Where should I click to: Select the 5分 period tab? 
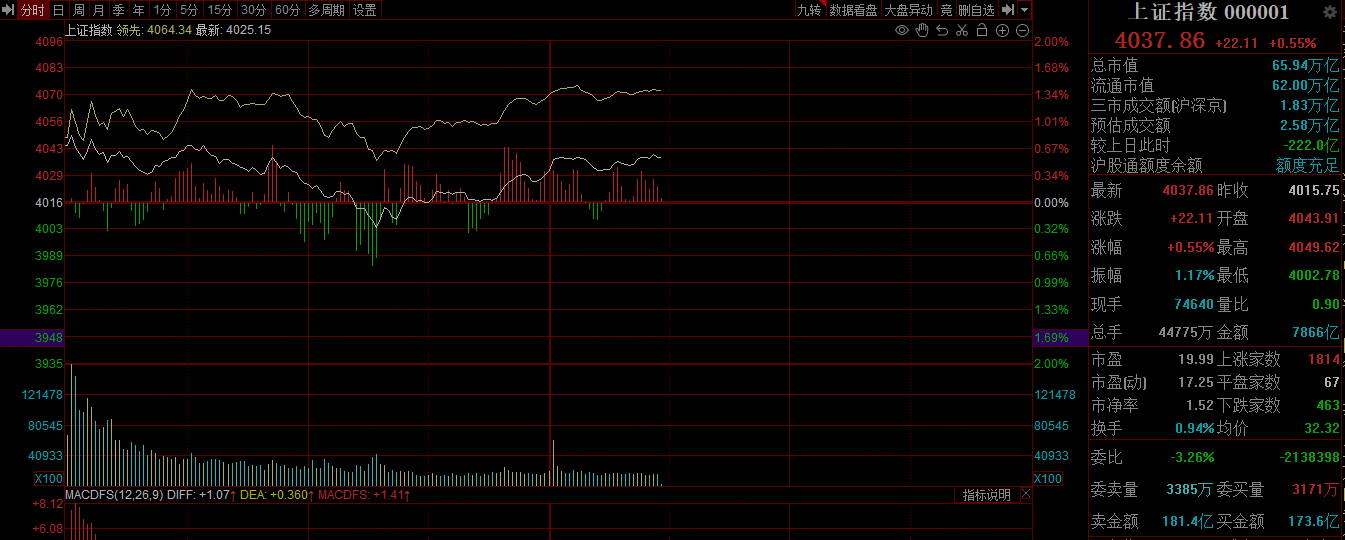[x=189, y=10]
